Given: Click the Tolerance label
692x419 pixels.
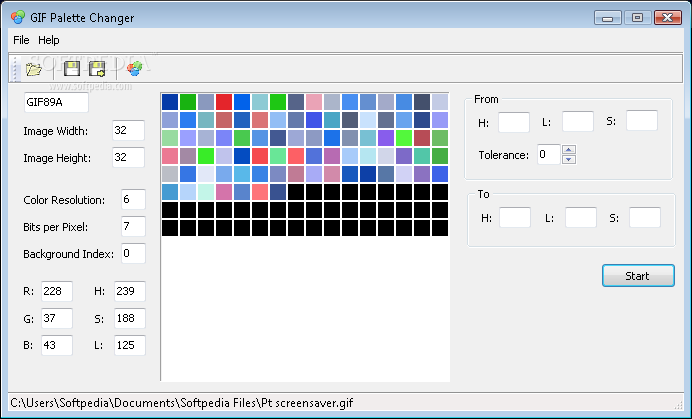Looking at the screenshot, I should pos(504,155).
